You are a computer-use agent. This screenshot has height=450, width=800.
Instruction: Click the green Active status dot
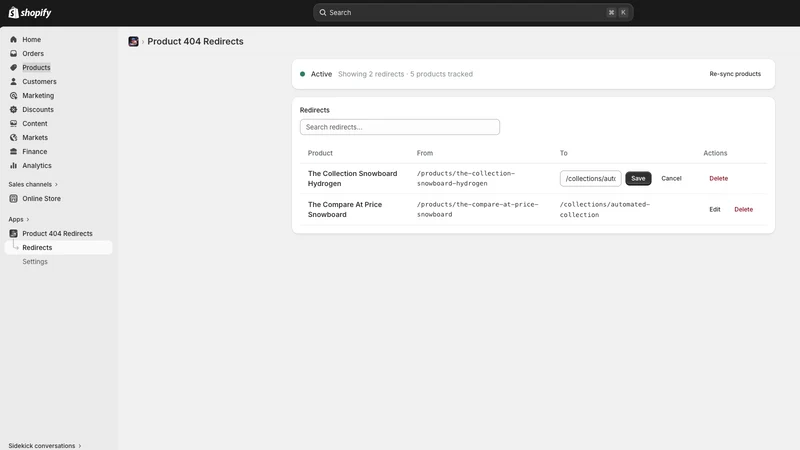click(x=303, y=74)
